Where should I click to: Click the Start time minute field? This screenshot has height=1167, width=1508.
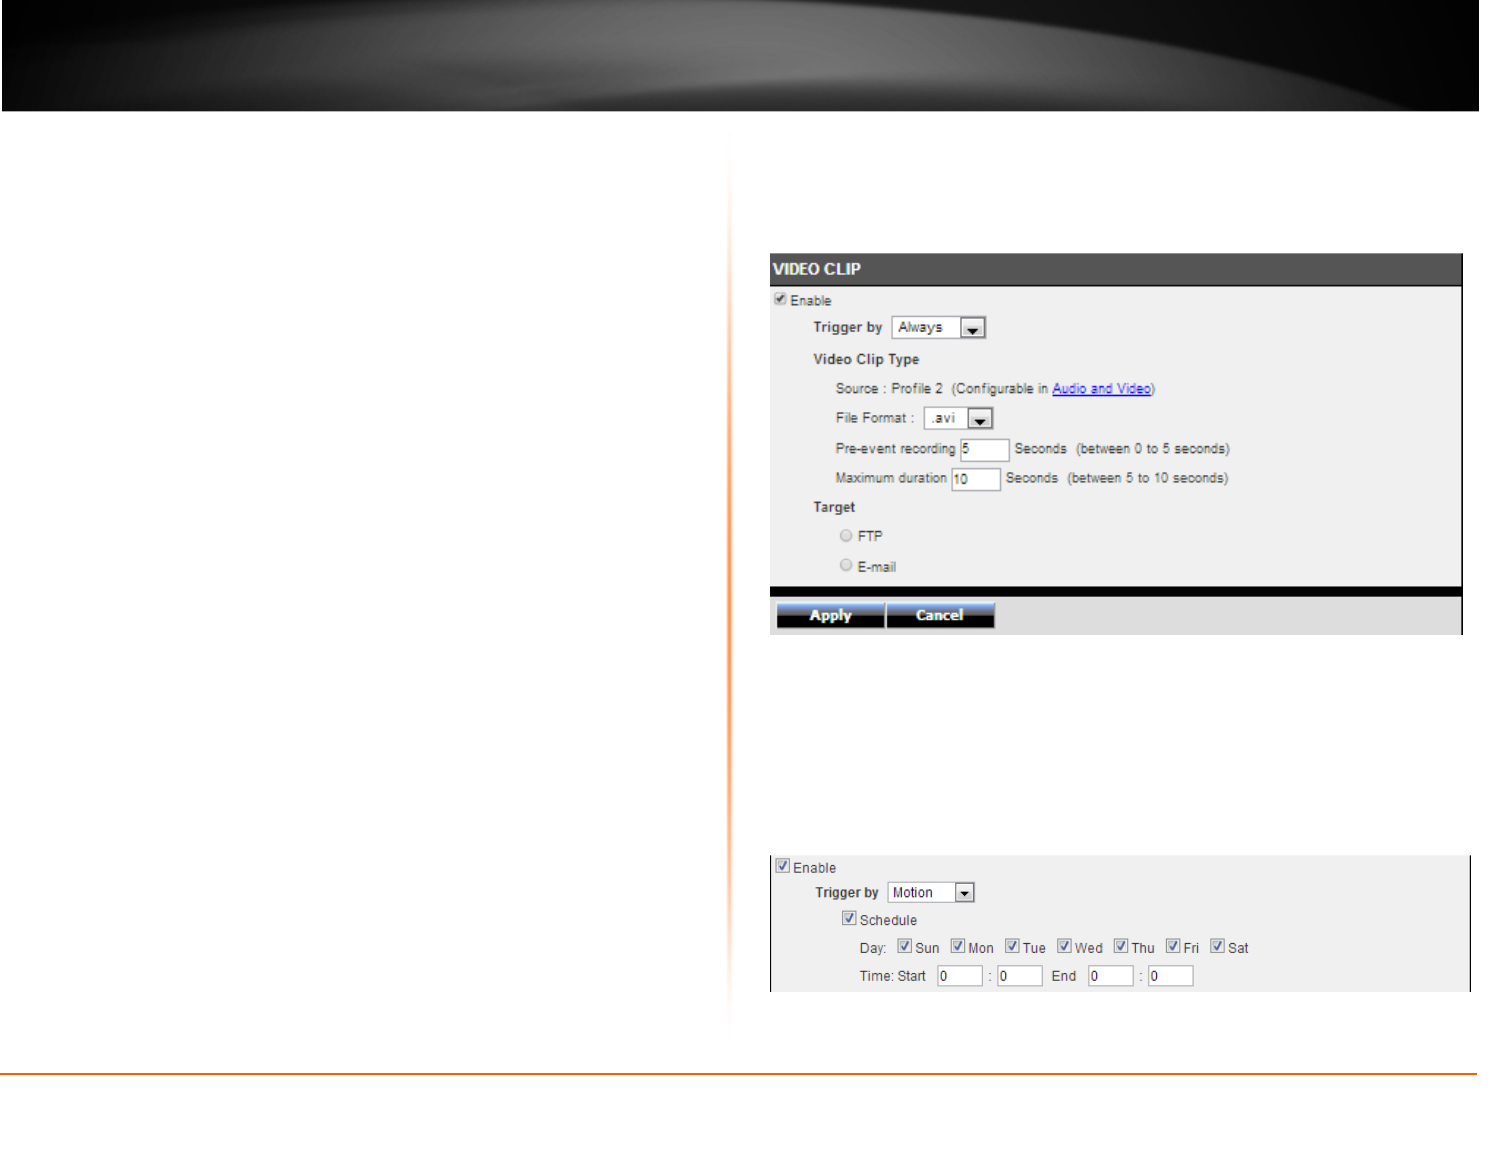pyautogui.click(x=1020, y=976)
